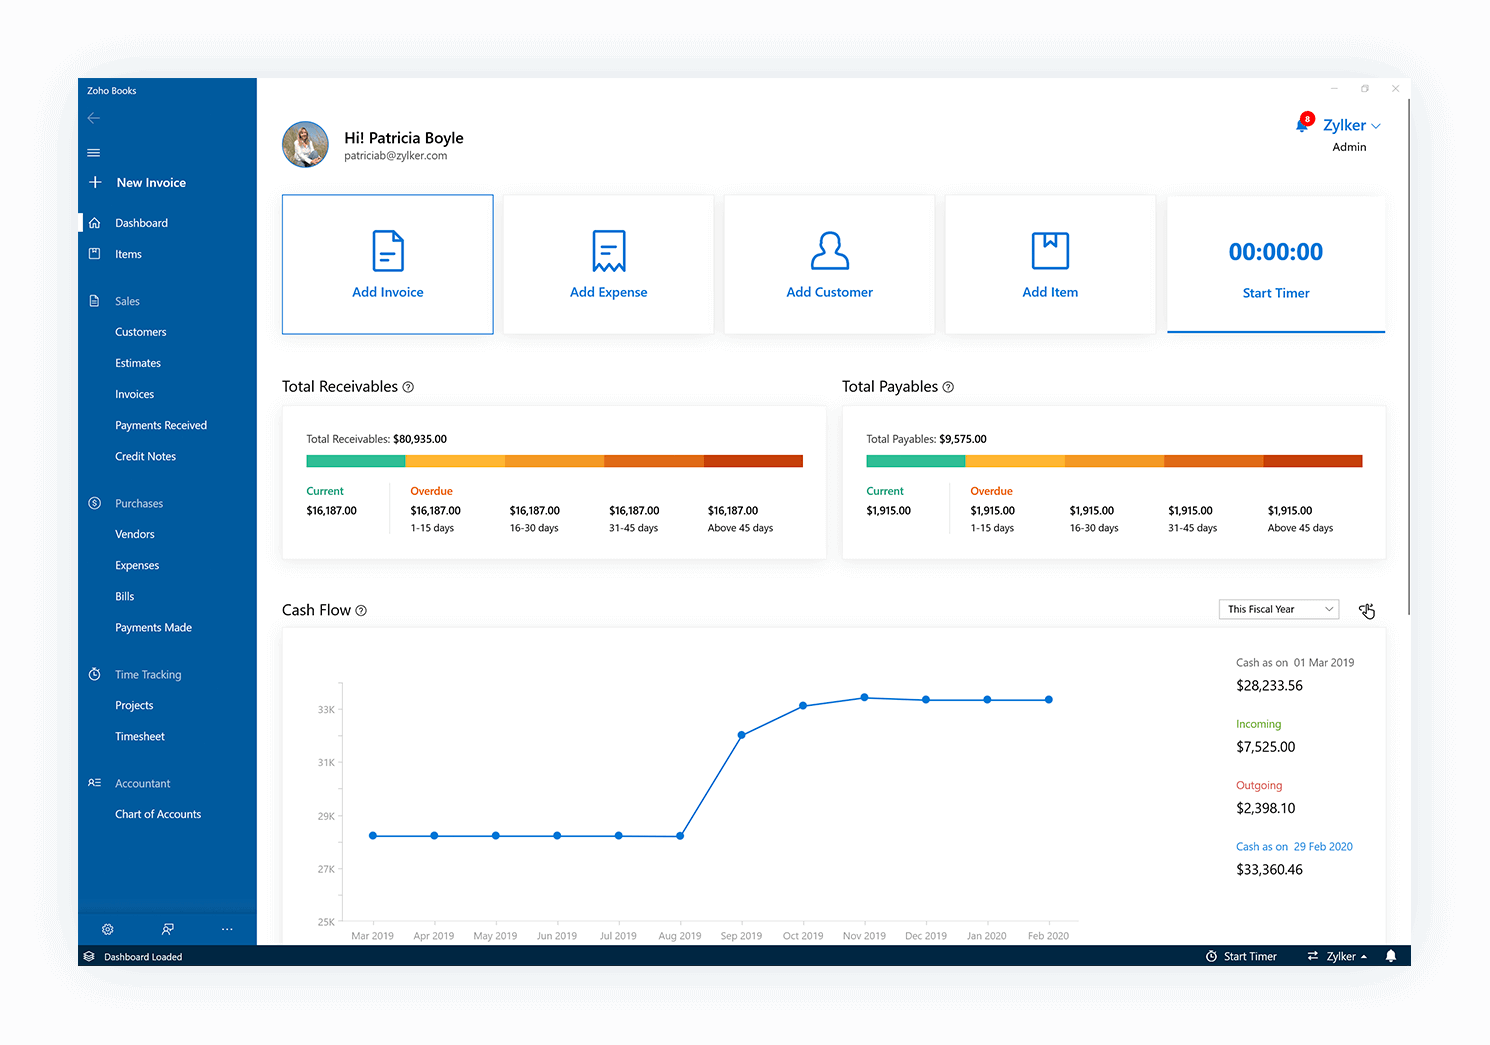Open the three-dot more options menu
This screenshot has width=1490, height=1045.
point(227,929)
